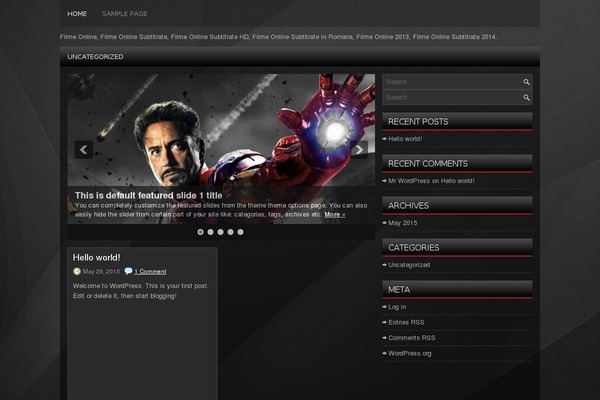
Task: Open Uncategorized in Categories widget
Action: tap(409, 265)
